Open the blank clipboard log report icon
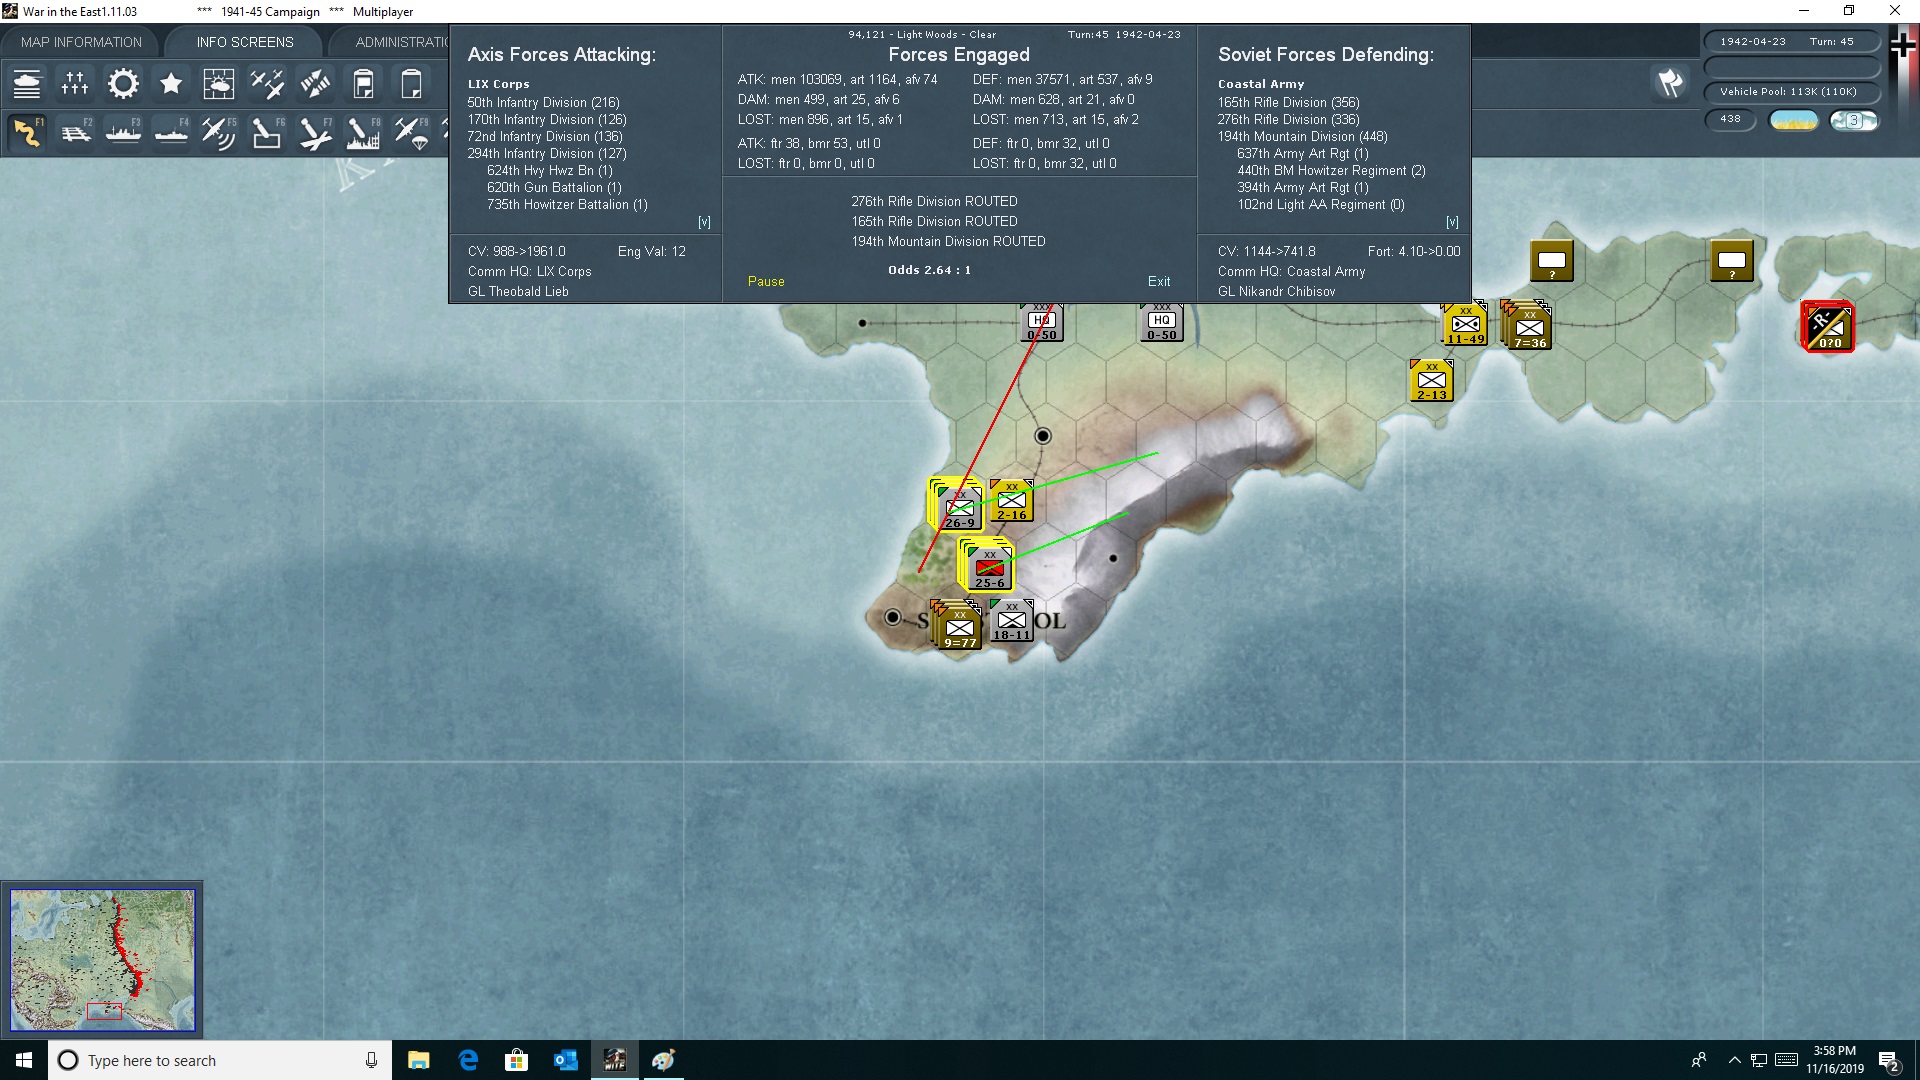The height and width of the screenshot is (1080, 1920). (x=411, y=84)
